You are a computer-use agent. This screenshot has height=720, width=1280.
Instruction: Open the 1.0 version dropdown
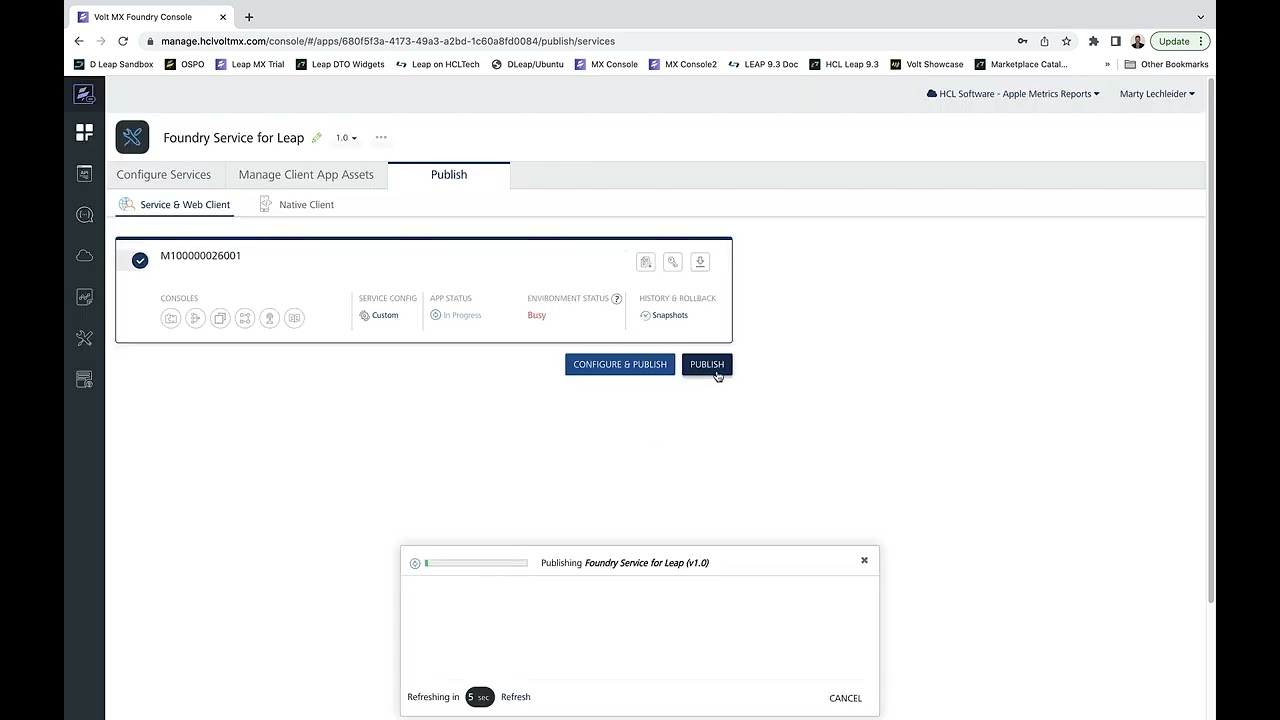(x=346, y=138)
